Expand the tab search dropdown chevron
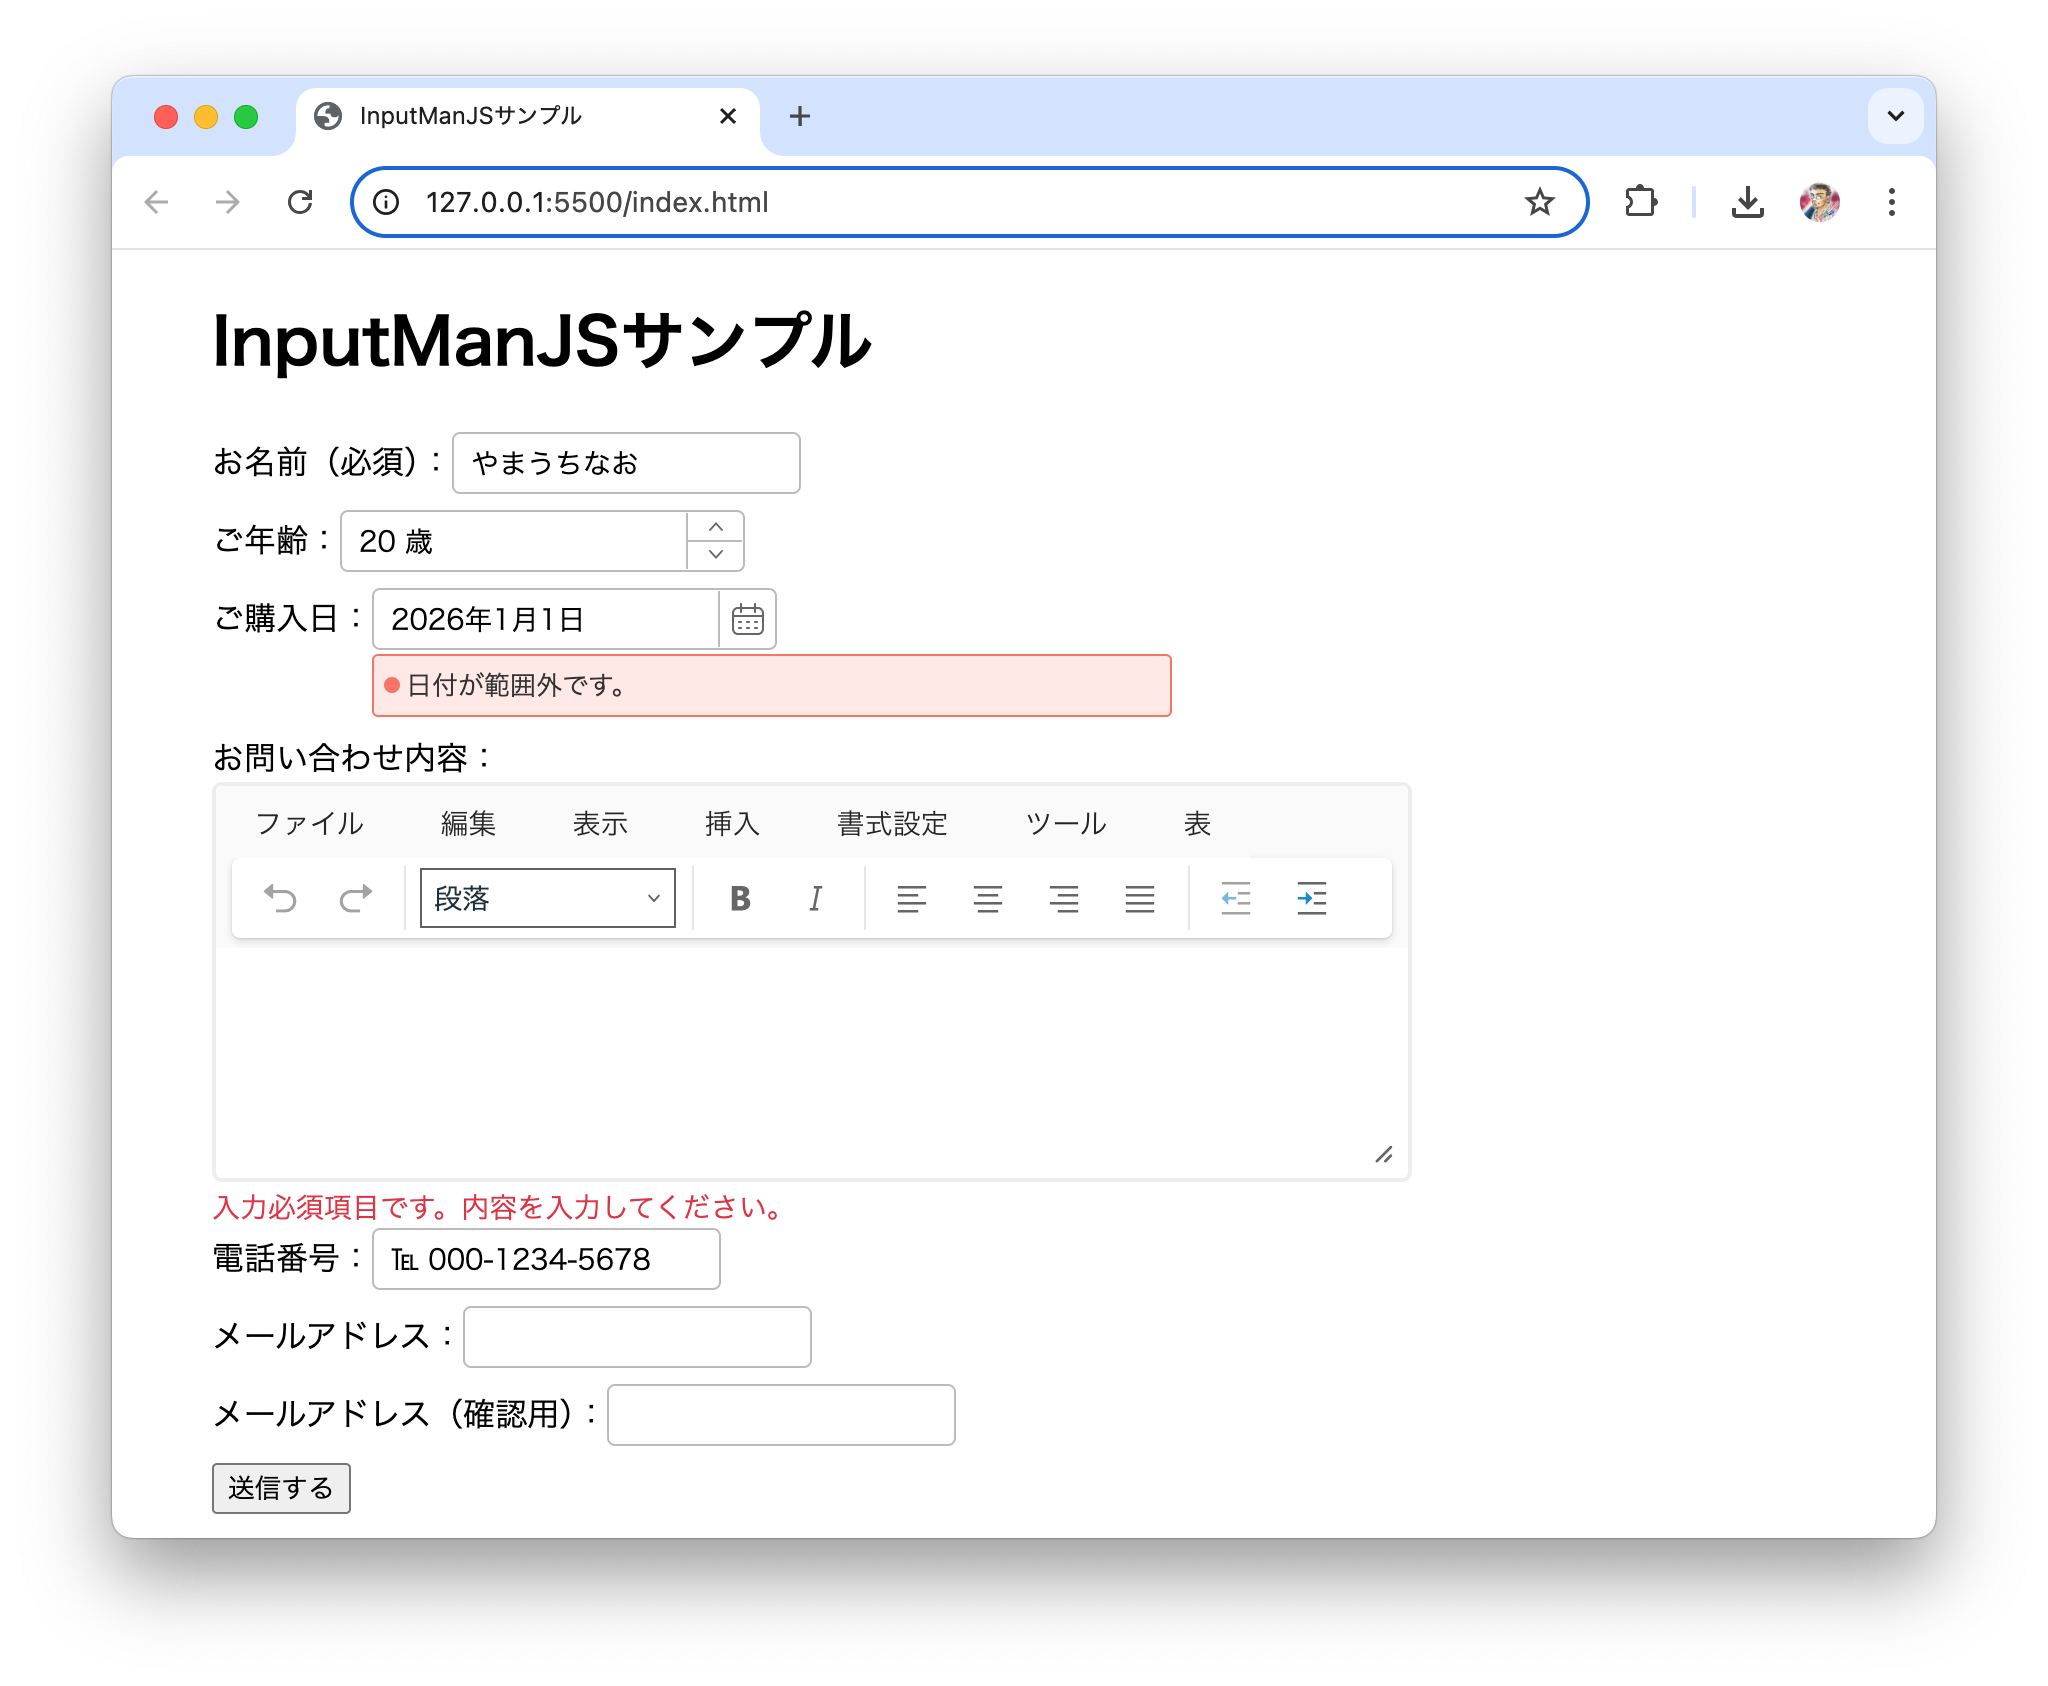Viewport: 2048px width, 1686px height. pos(1895,116)
